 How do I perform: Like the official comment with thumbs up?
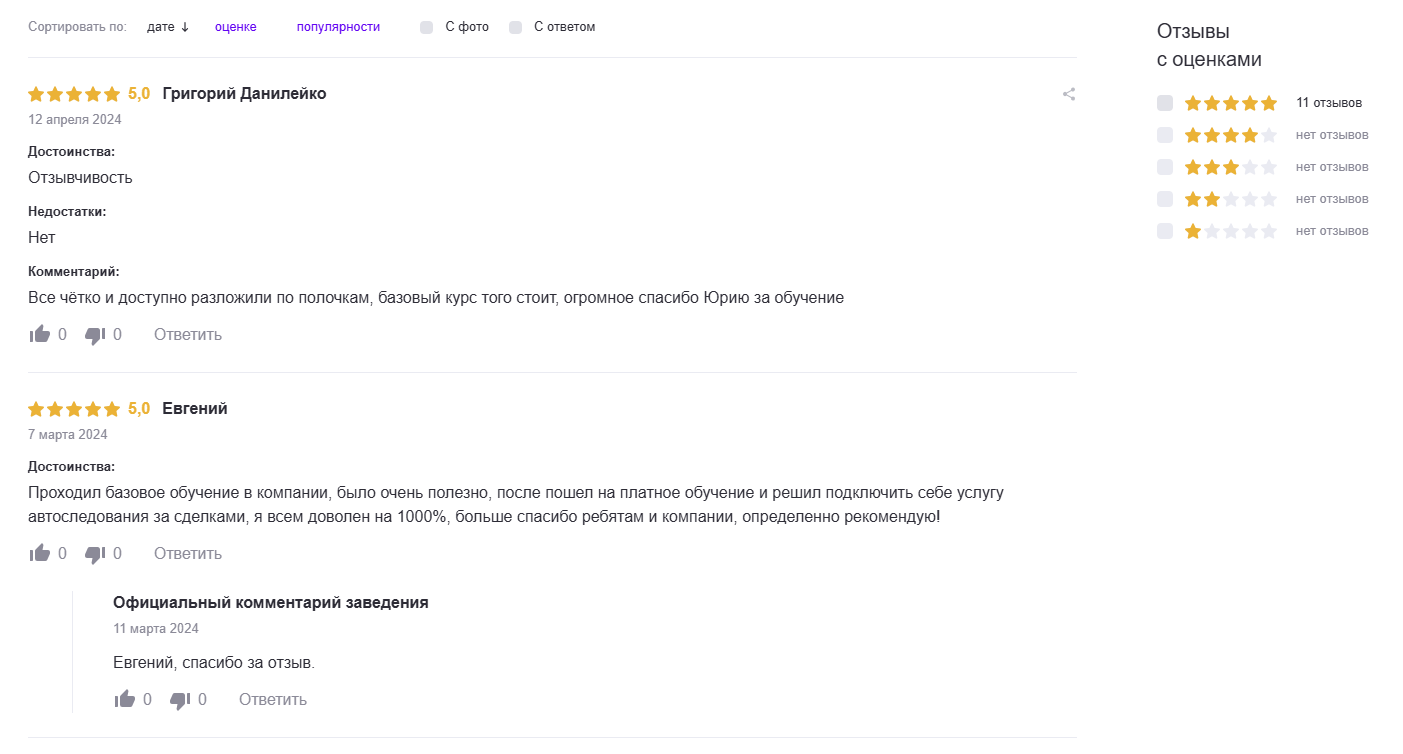(x=125, y=699)
